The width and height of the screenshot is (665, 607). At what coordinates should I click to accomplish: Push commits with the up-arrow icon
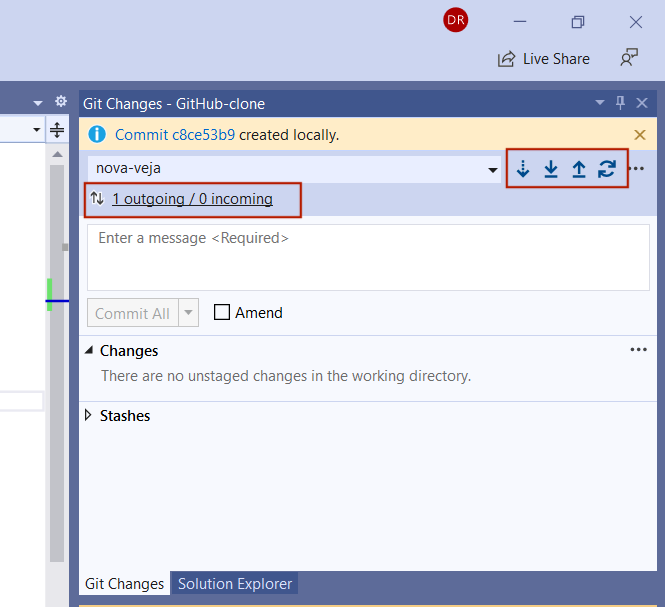point(578,169)
